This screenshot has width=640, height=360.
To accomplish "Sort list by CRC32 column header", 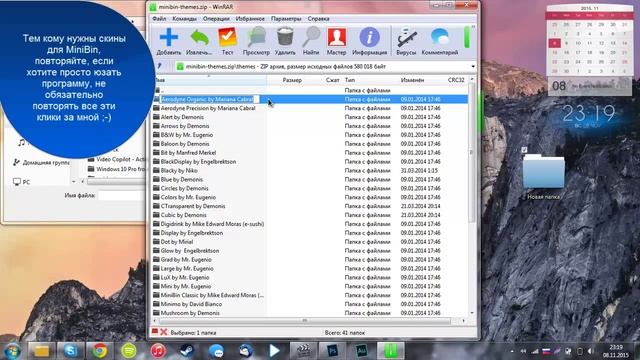I will tap(456, 80).
